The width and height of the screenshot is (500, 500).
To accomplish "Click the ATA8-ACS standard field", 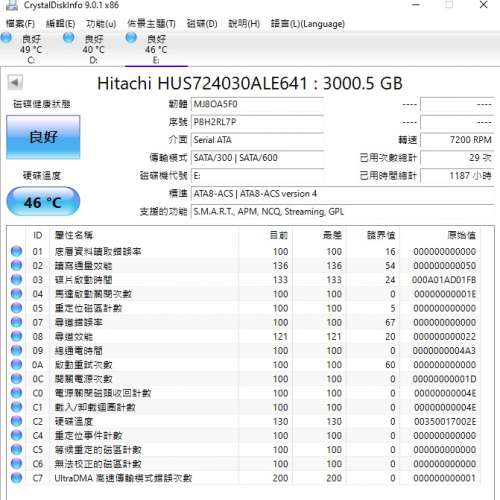I will point(343,194).
